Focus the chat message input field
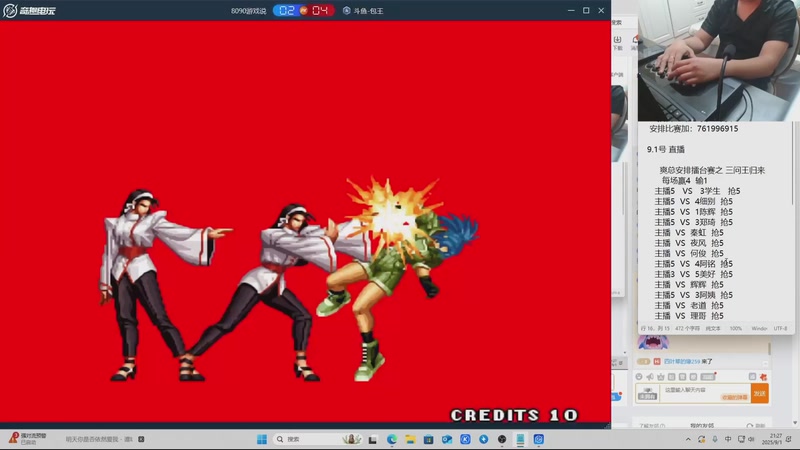Image resolution: width=800 pixels, height=450 pixels. (x=705, y=393)
